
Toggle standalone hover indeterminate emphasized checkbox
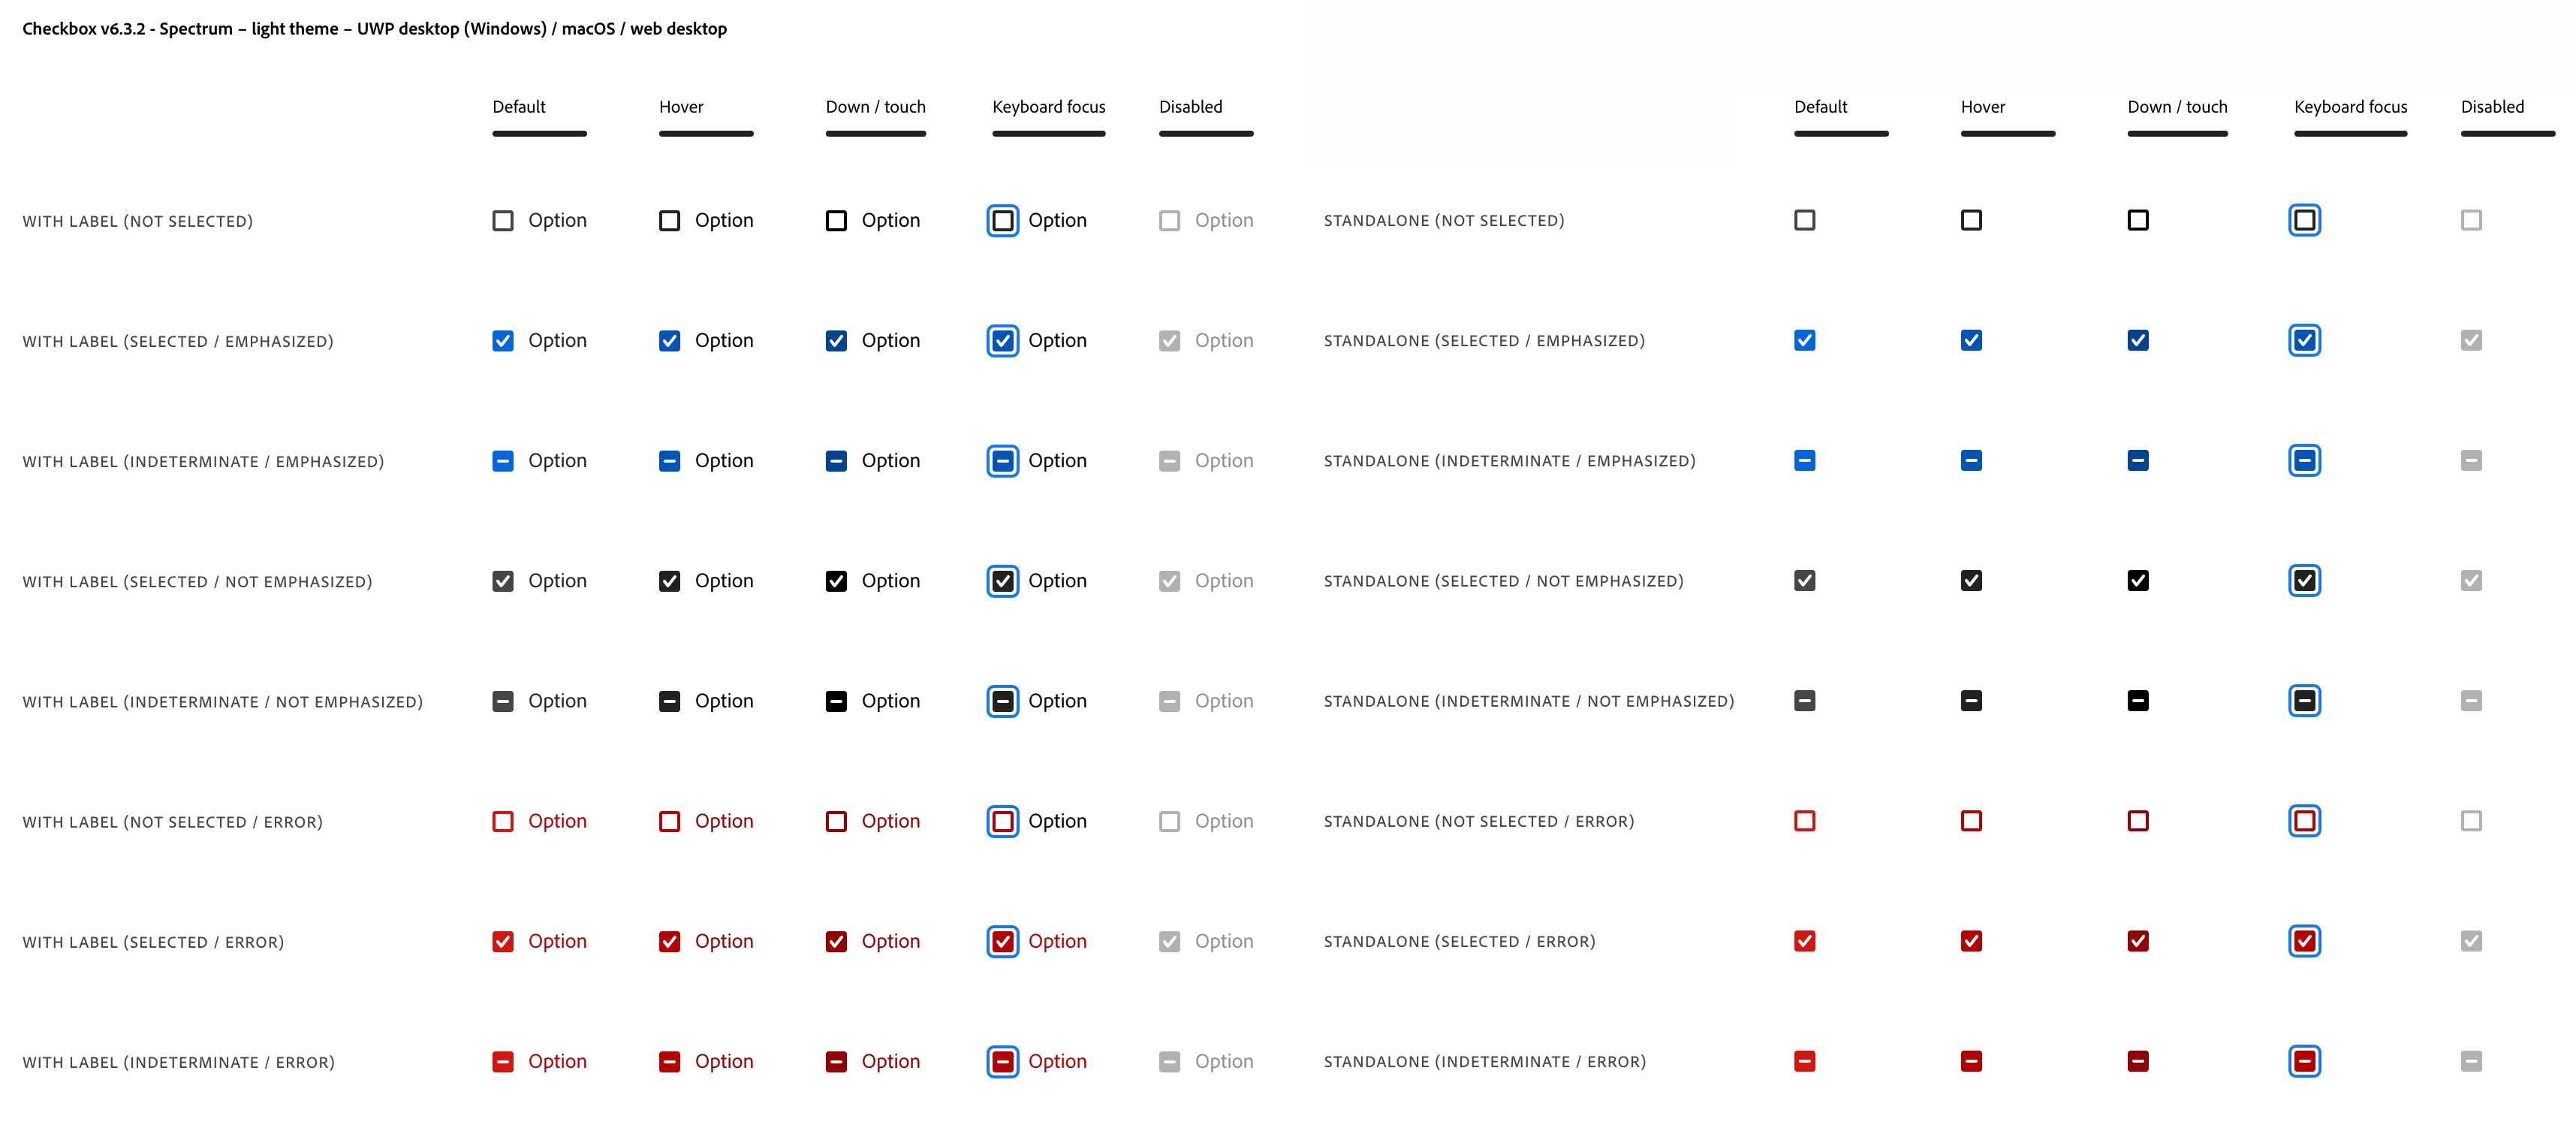pyautogui.click(x=1972, y=460)
